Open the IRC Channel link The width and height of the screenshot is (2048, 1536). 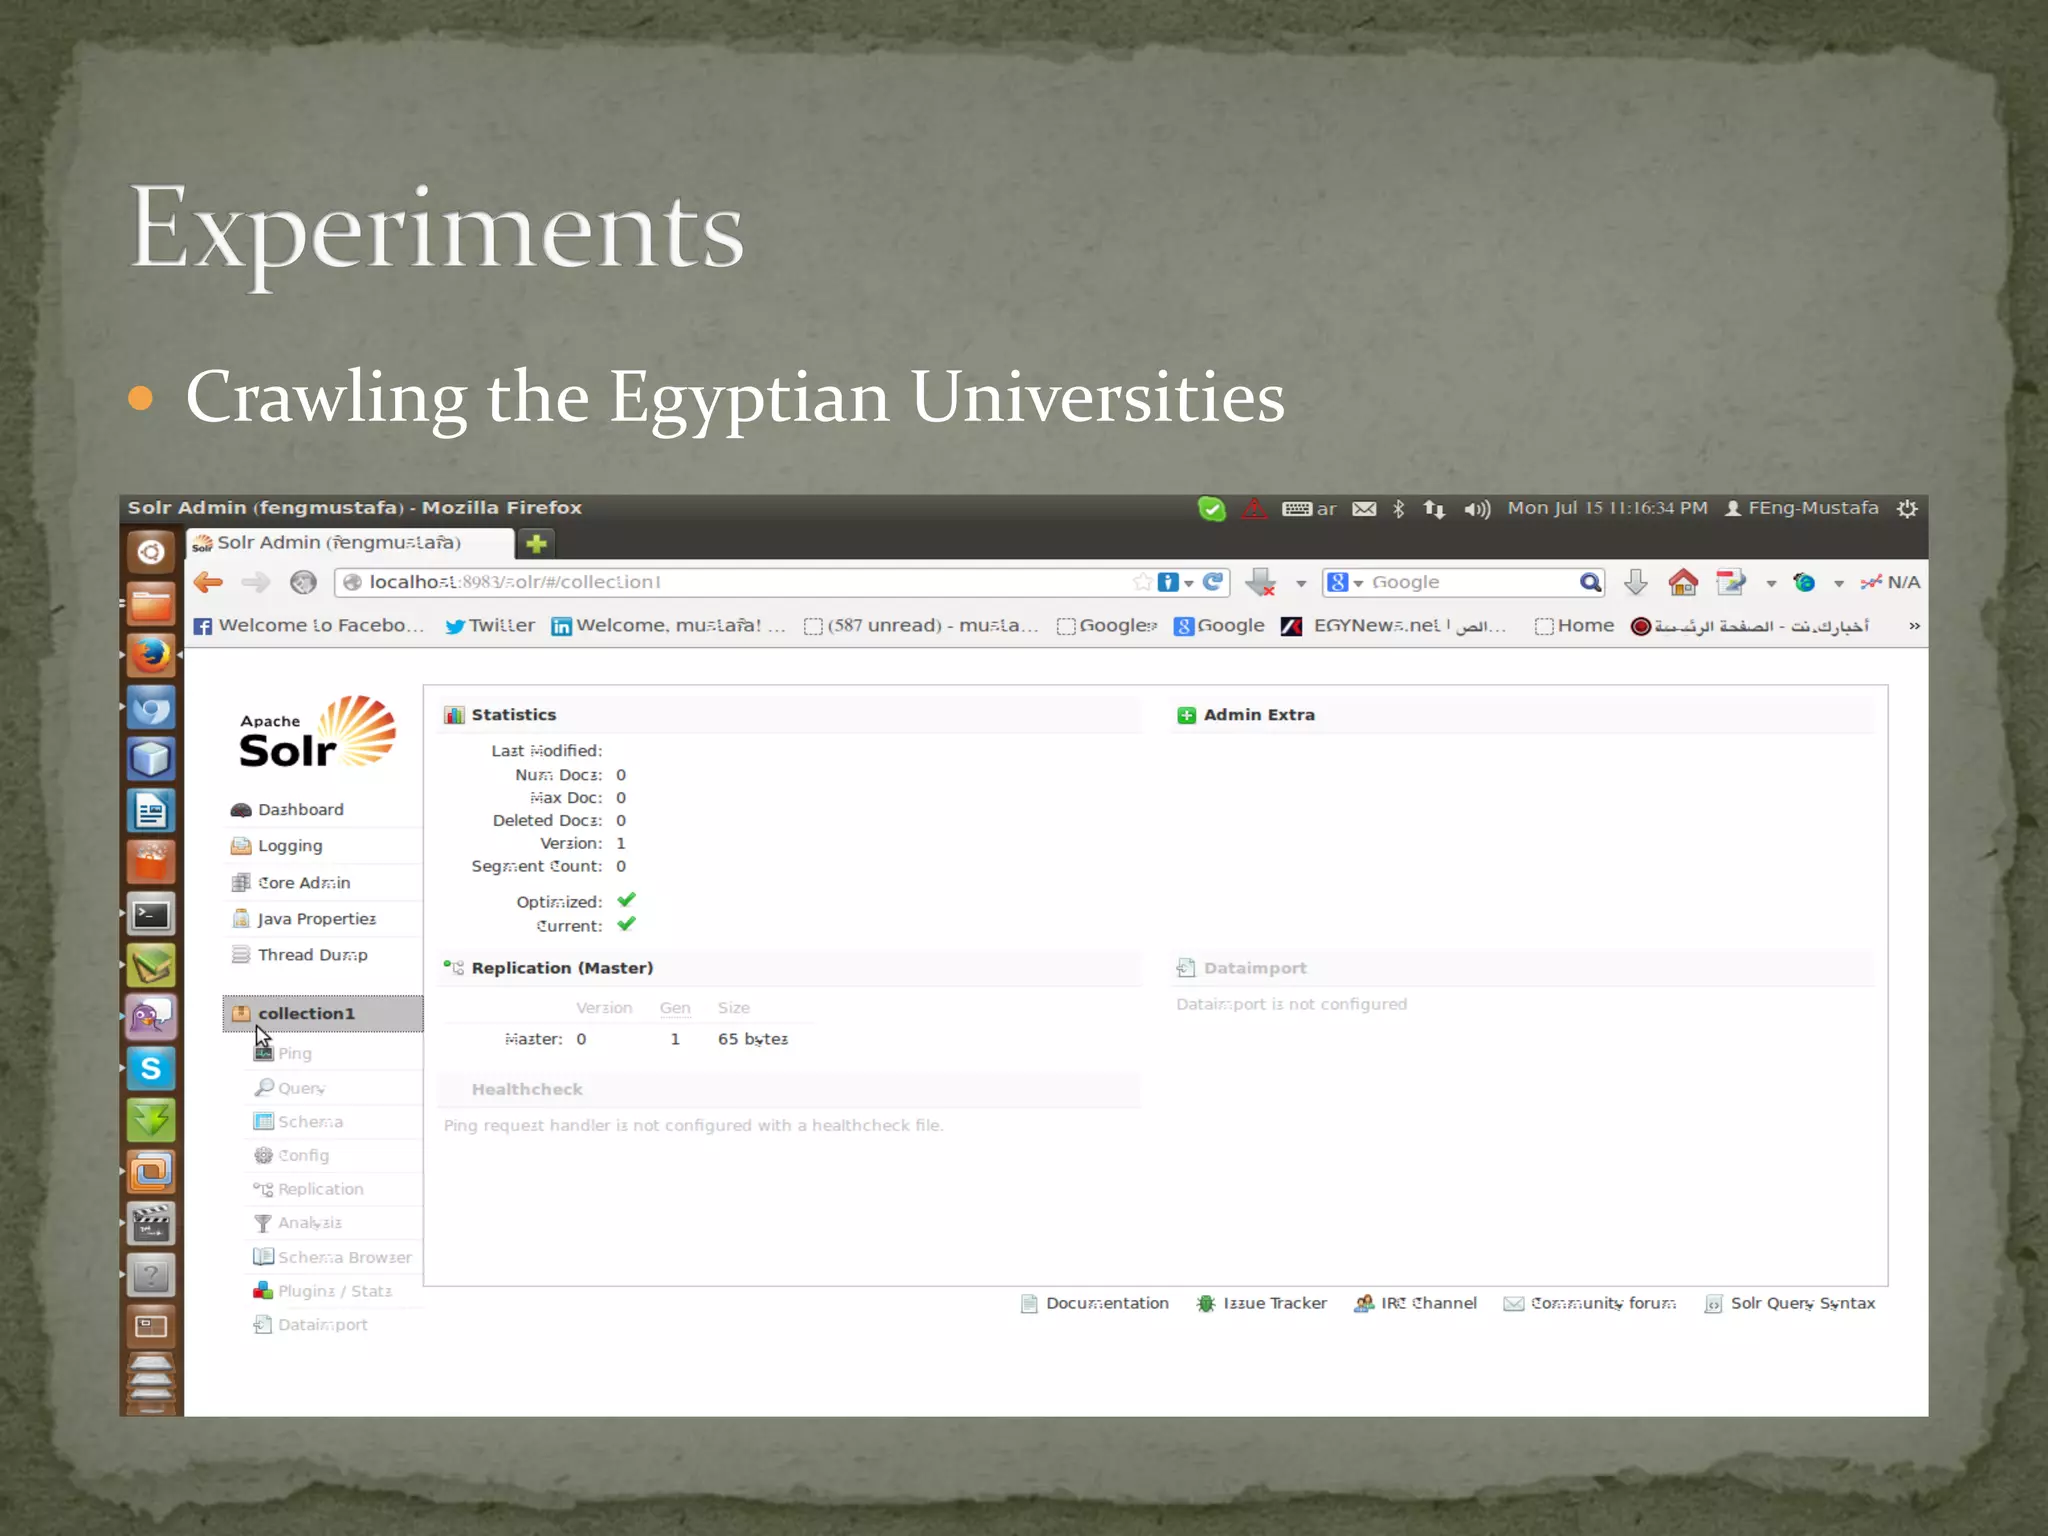[x=1415, y=1303]
